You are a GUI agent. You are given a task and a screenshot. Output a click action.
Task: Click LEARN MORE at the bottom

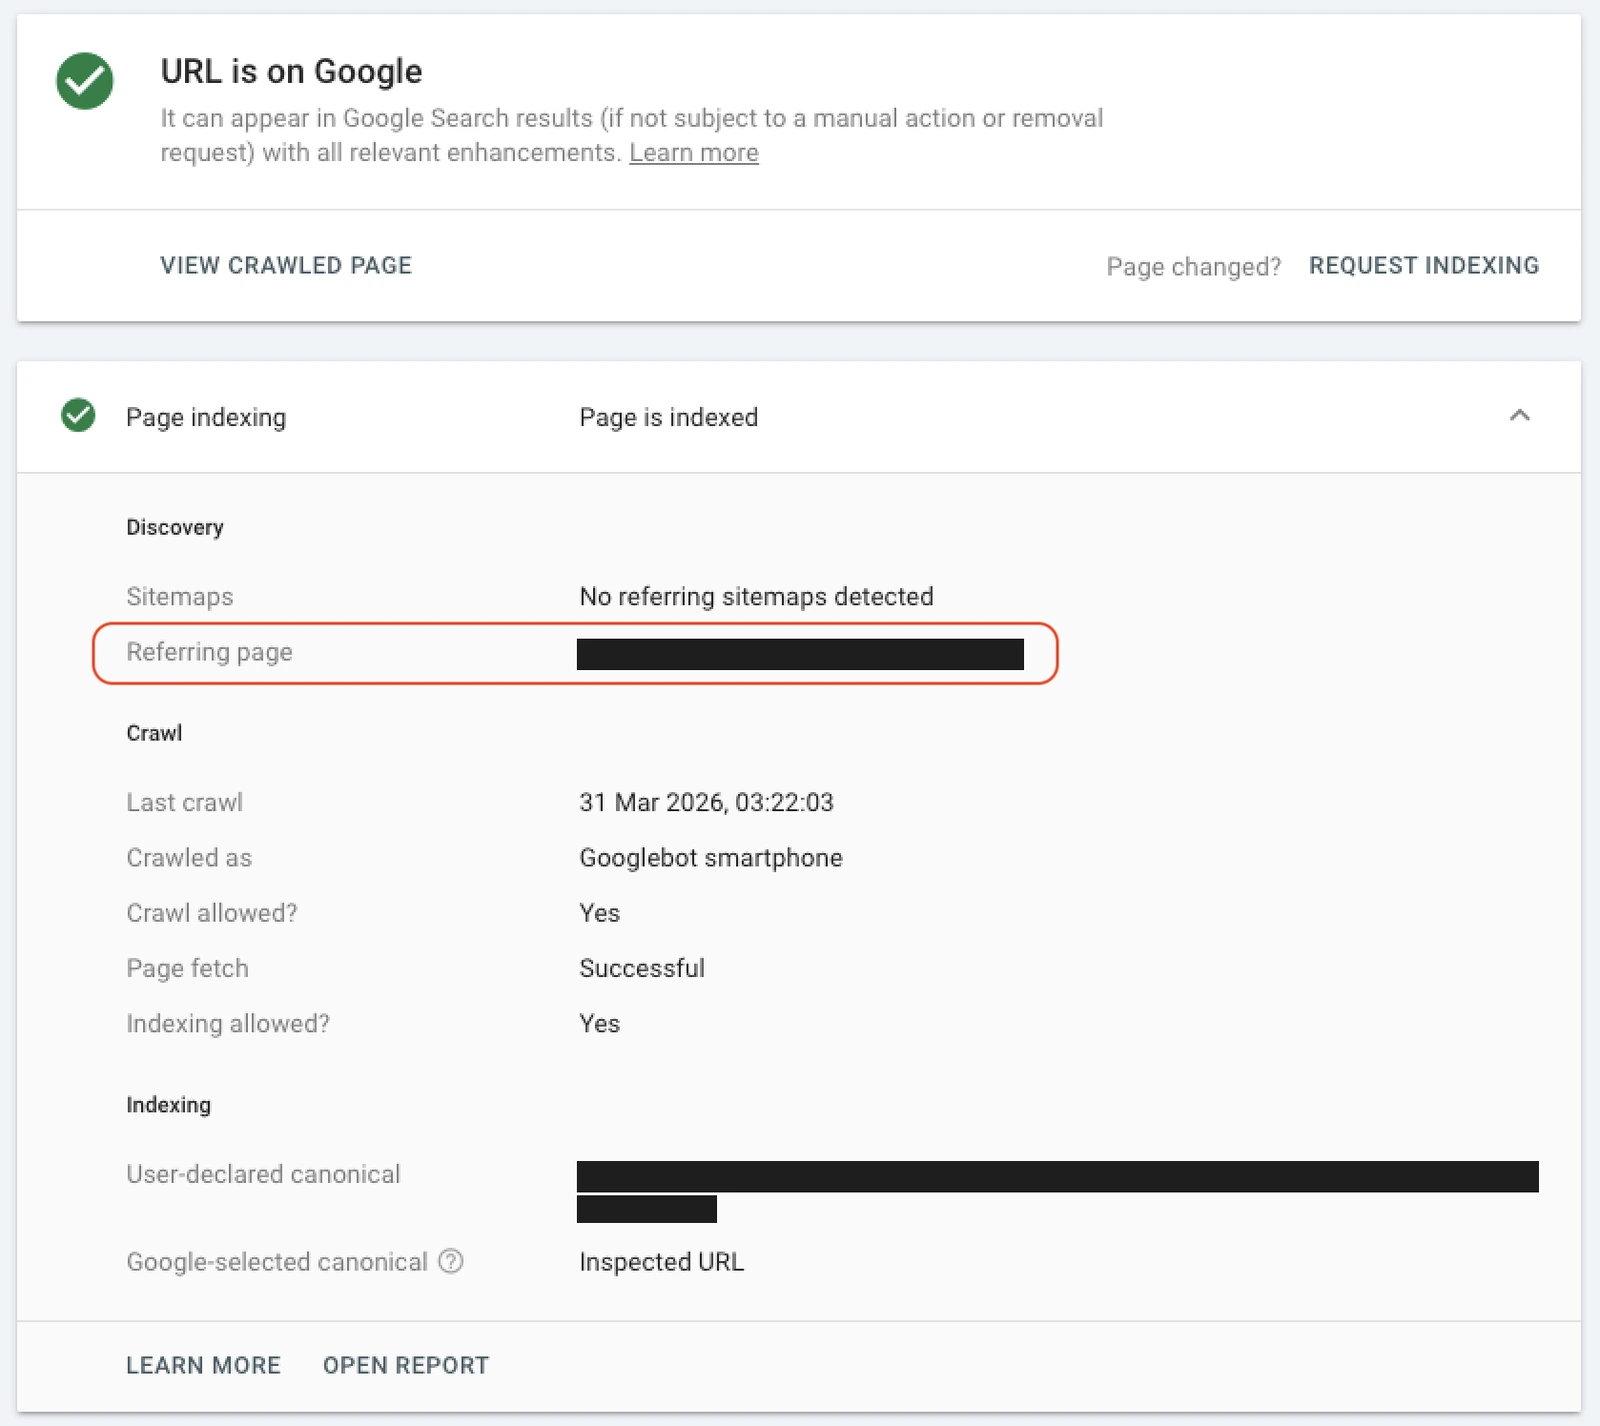click(203, 1365)
